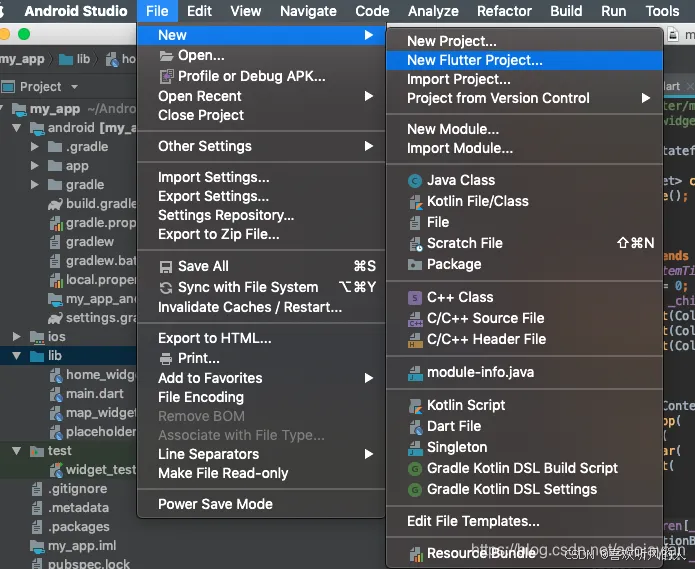
Task: Click the Open folder icon in File menu
Action: (x=166, y=56)
